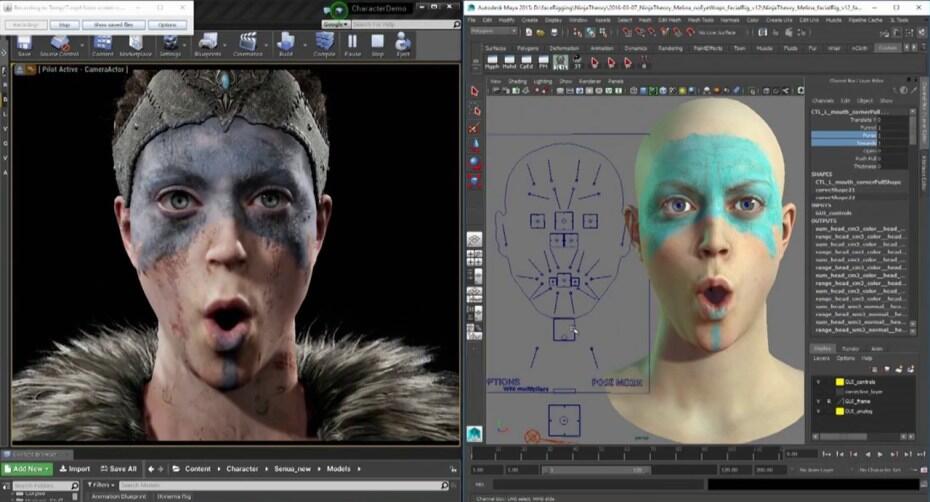This screenshot has height=502, width=930.
Task: Open Source Control in Unreal toolbar
Action: pyautogui.click(x=59, y=43)
